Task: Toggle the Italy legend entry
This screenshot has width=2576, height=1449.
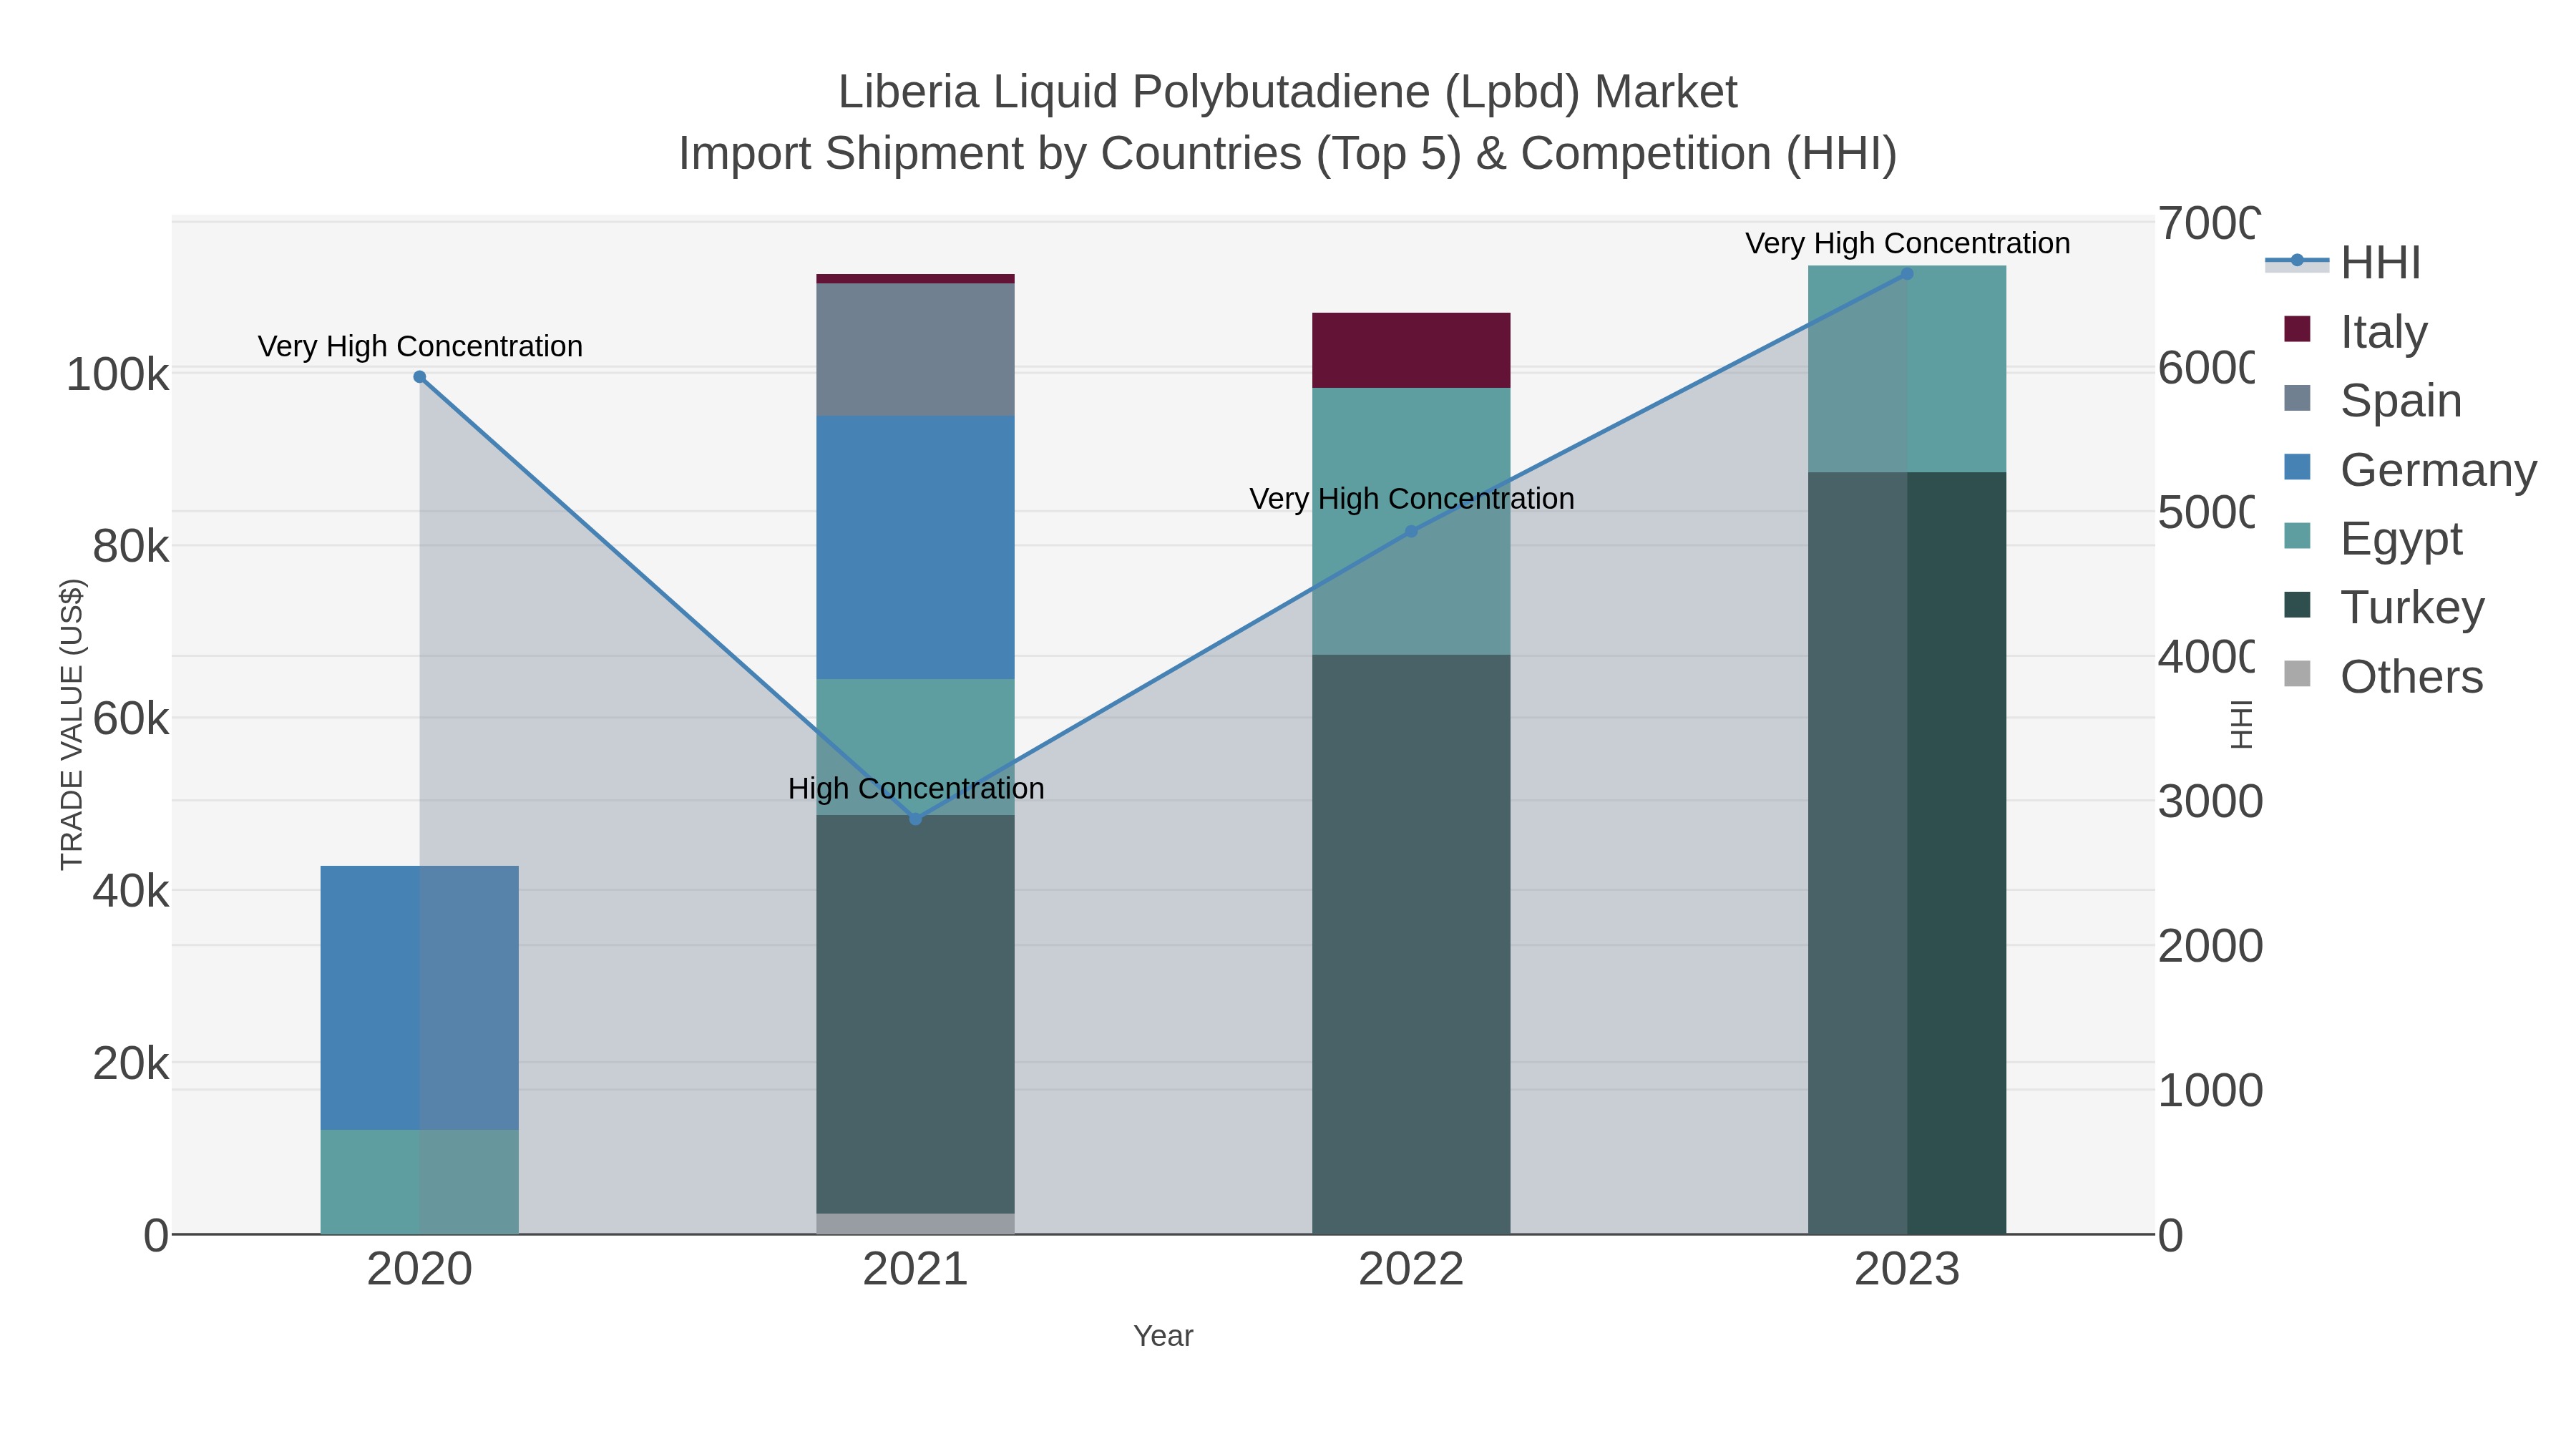Action: tap(2355, 331)
